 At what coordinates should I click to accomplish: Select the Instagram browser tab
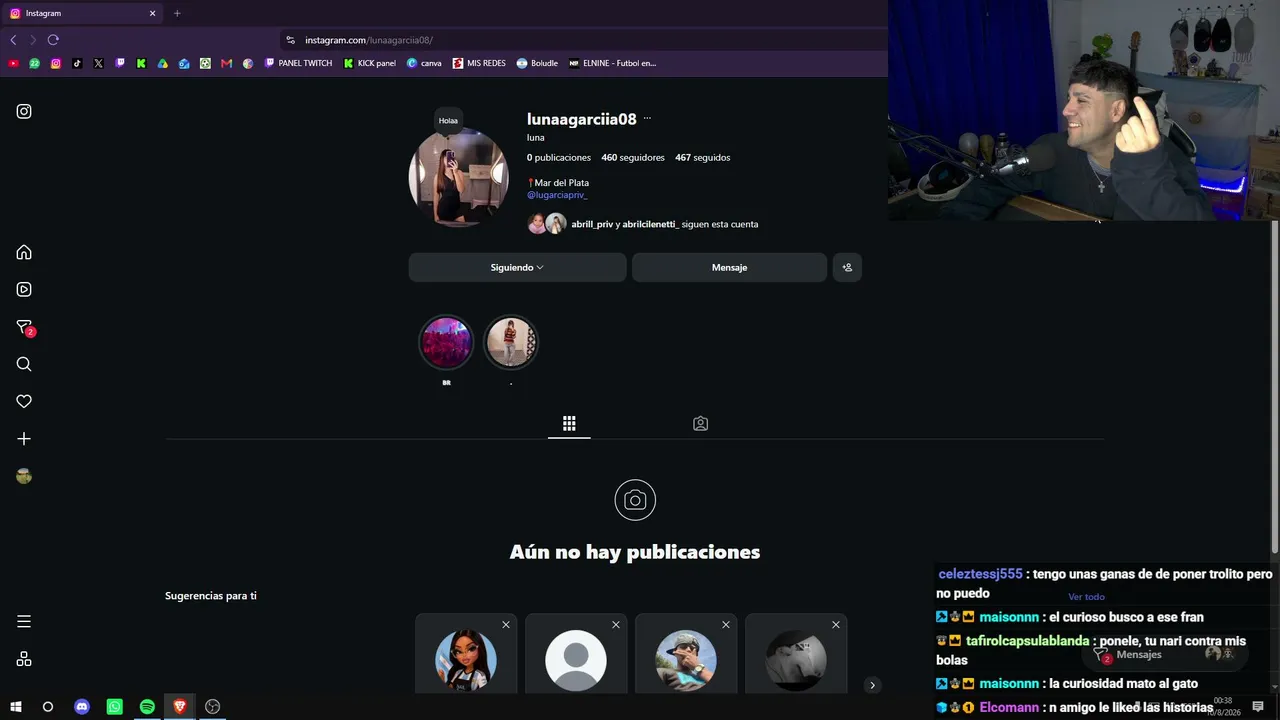pyautogui.click(x=83, y=13)
